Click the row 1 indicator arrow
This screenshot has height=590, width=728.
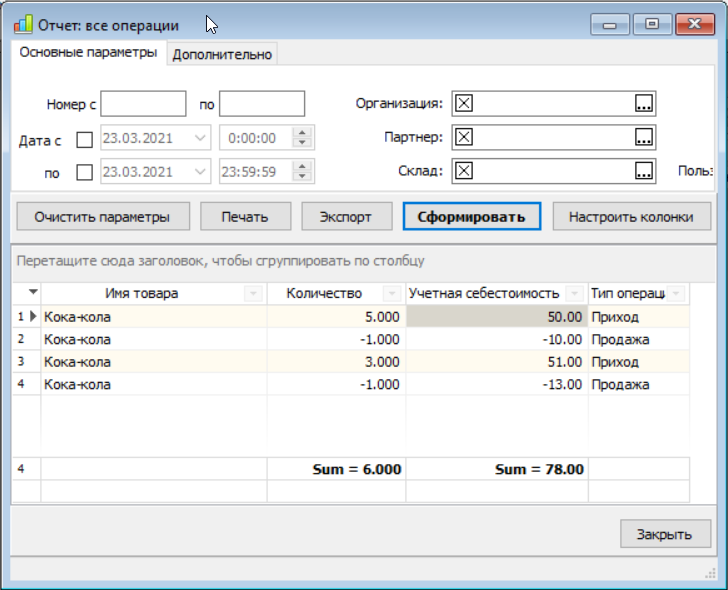(33, 316)
